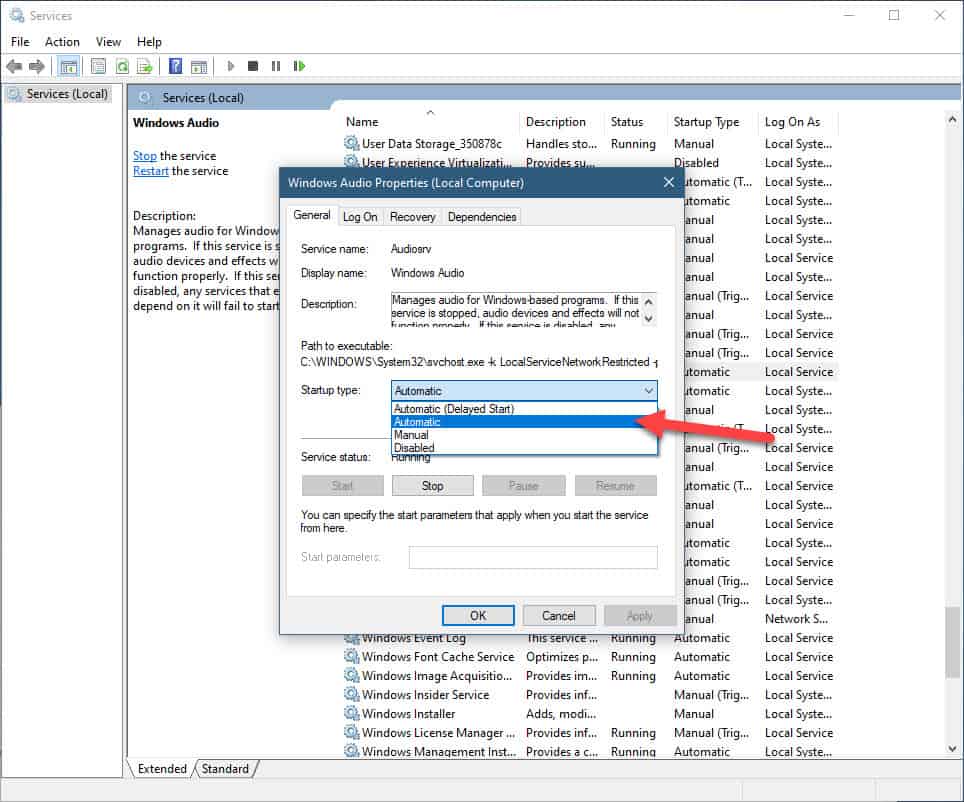Select Windows Font Cache Service gear icon
Viewport: 964px width, 802px height.
click(351, 656)
